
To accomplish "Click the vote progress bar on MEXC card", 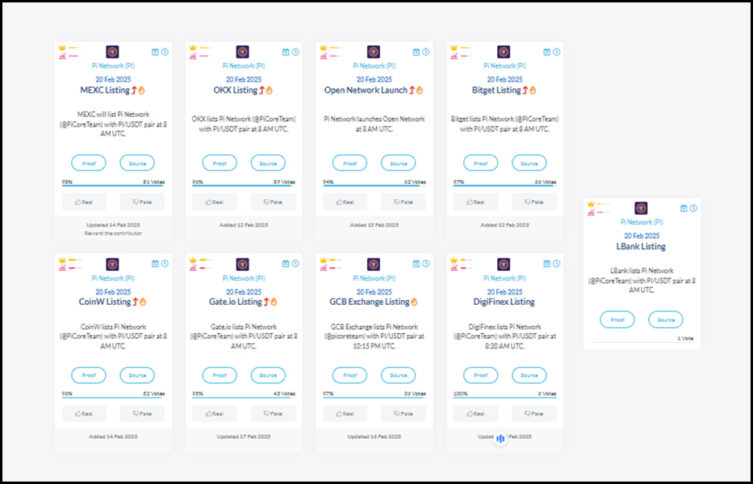I will pos(113,185).
